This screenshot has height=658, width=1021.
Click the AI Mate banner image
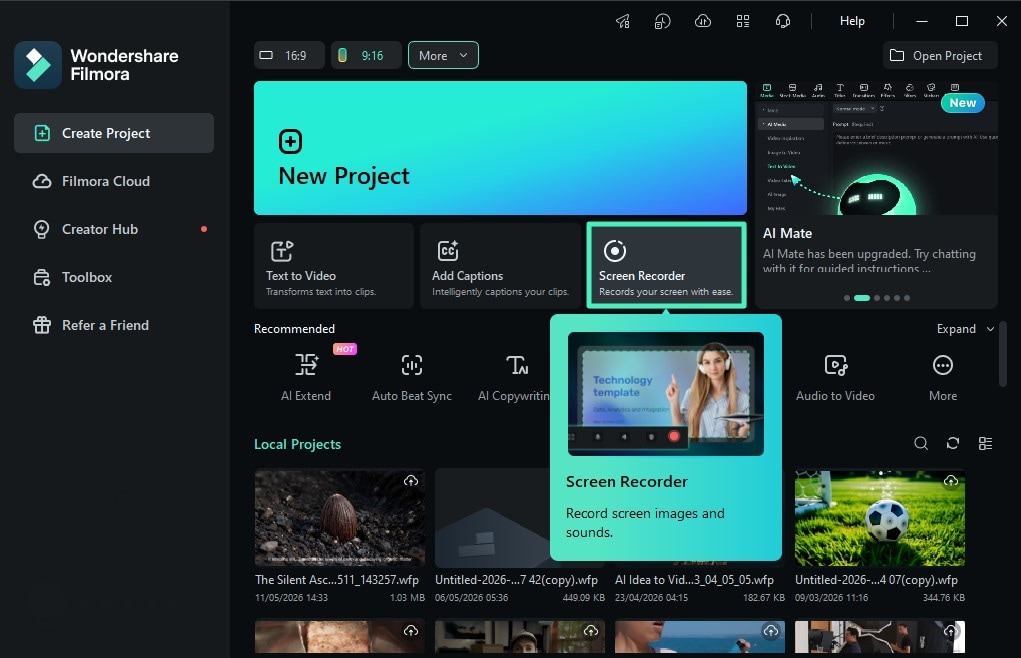tap(876, 148)
